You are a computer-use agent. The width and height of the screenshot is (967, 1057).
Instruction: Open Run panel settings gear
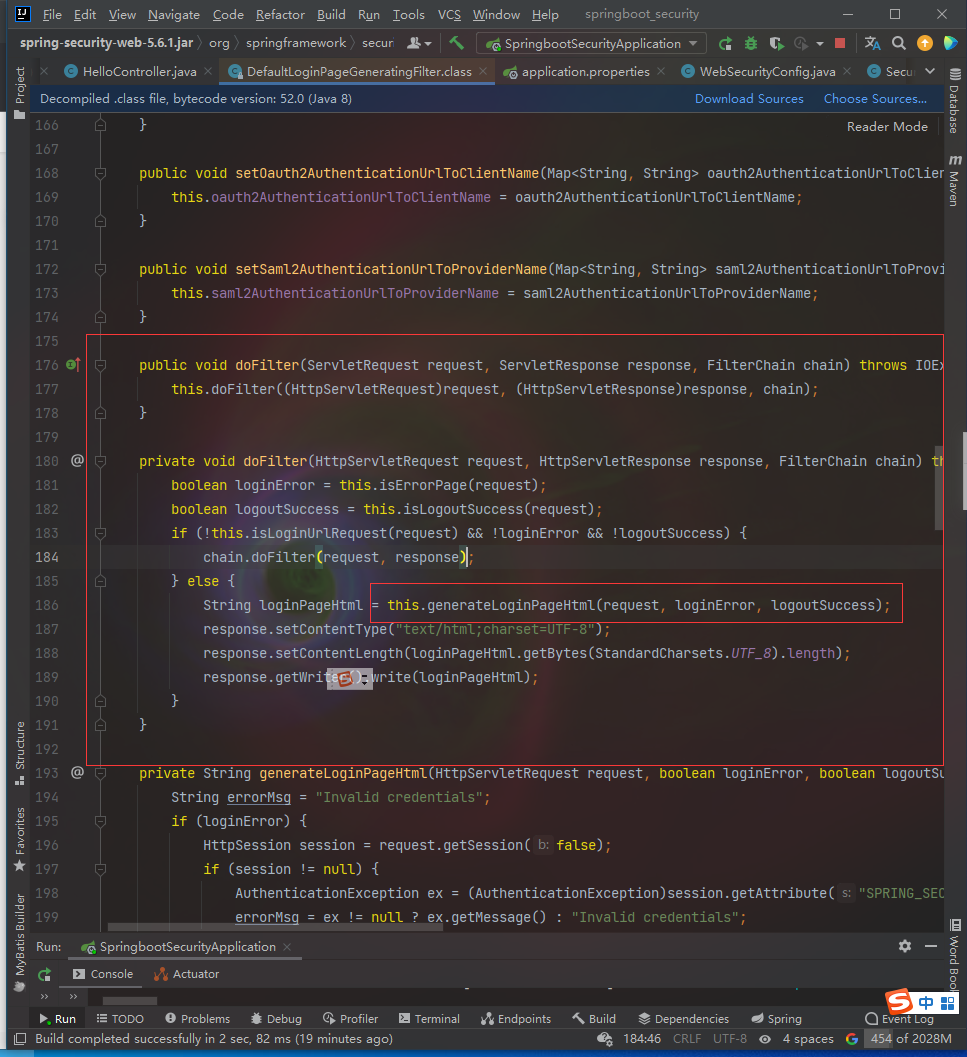(905, 946)
